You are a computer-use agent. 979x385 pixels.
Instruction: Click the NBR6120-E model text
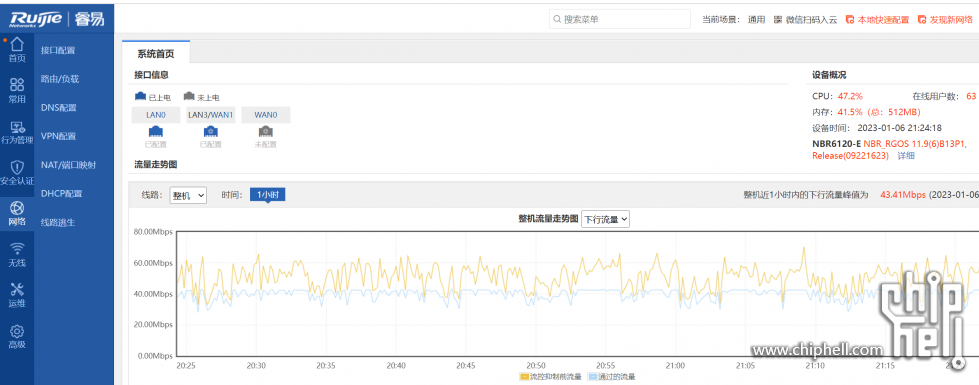click(x=837, y=144)
